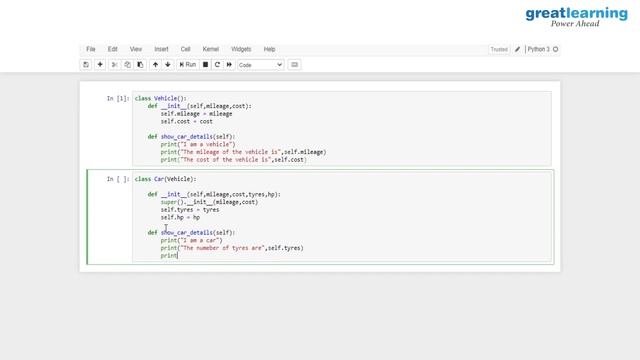Open the Edit menu
Image resolution: width=640 pixels, height=360 pixels.
coord(113,49)
